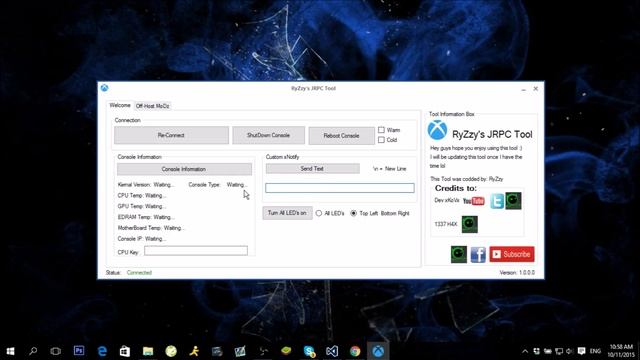This screenshot has width=640, height=360.
Task: Open the ENG language indicator
Action: [595, 351]
